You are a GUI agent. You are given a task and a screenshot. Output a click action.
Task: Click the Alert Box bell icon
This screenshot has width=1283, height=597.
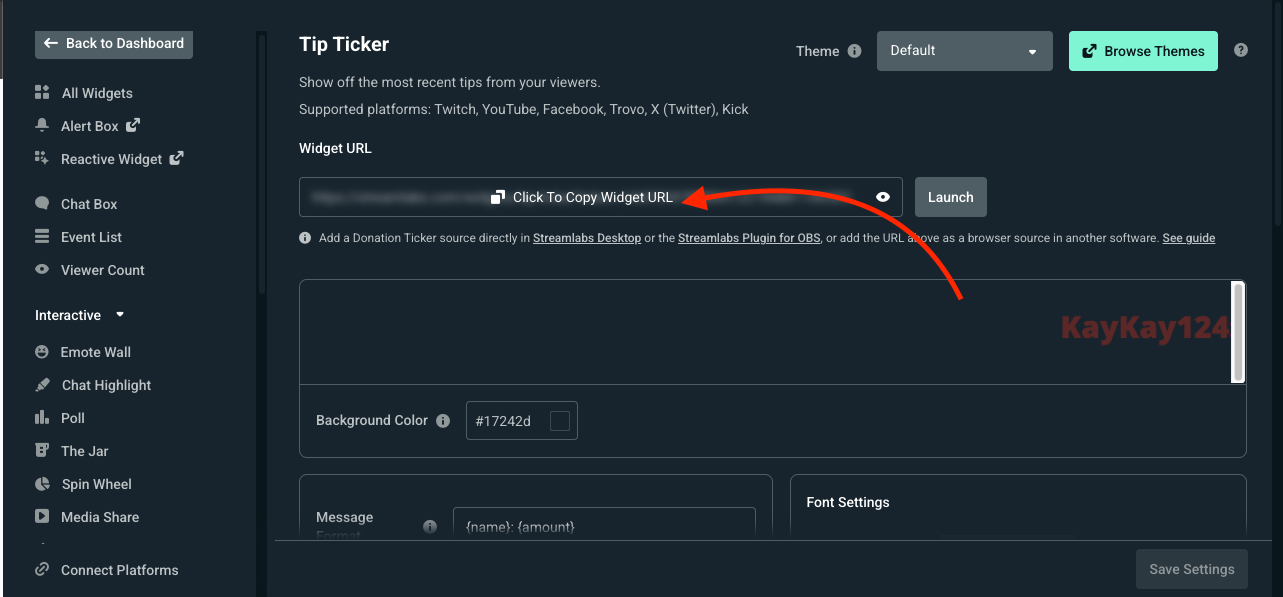42,125
